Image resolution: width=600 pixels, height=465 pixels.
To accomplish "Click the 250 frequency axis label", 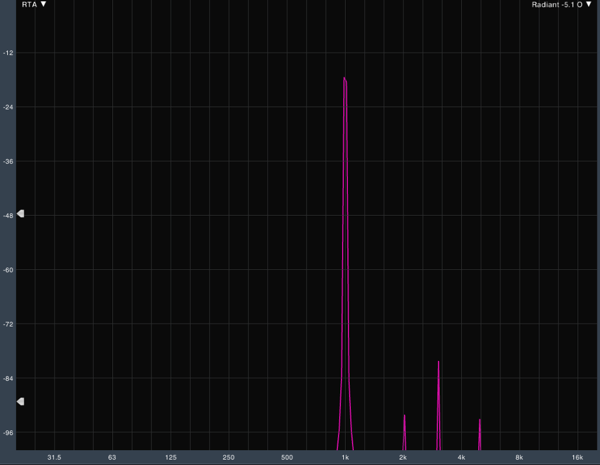I will [x=228, y=457].
